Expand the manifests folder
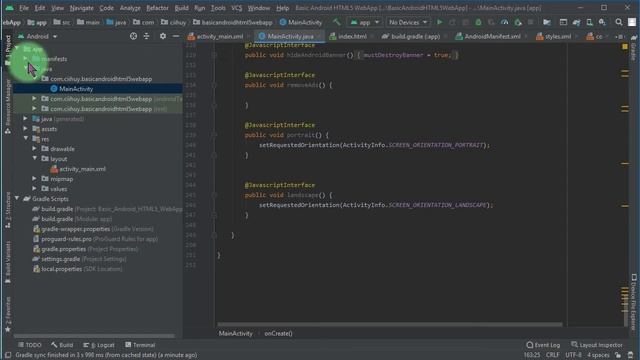 26,59
